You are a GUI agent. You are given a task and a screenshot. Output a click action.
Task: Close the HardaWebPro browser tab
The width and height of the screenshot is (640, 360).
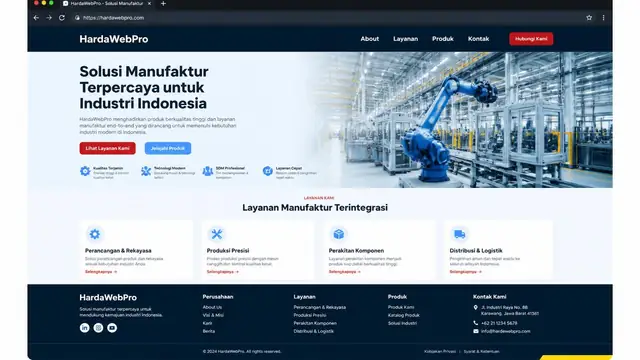pyautogui.click(x=149, y=4)
